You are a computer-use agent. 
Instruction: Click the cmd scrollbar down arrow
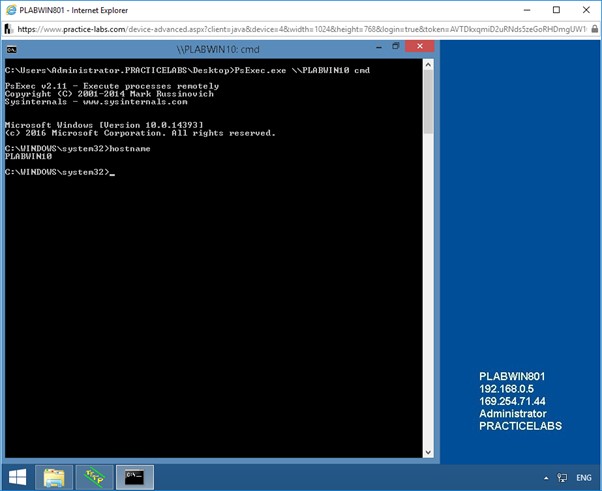click(x=428, y=452)
